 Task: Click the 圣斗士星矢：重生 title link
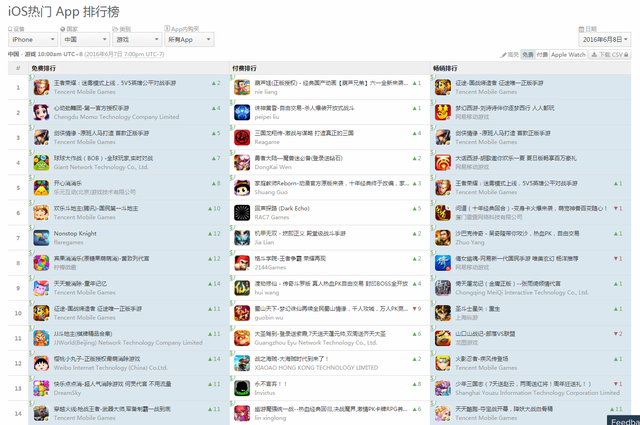point(478,309)
